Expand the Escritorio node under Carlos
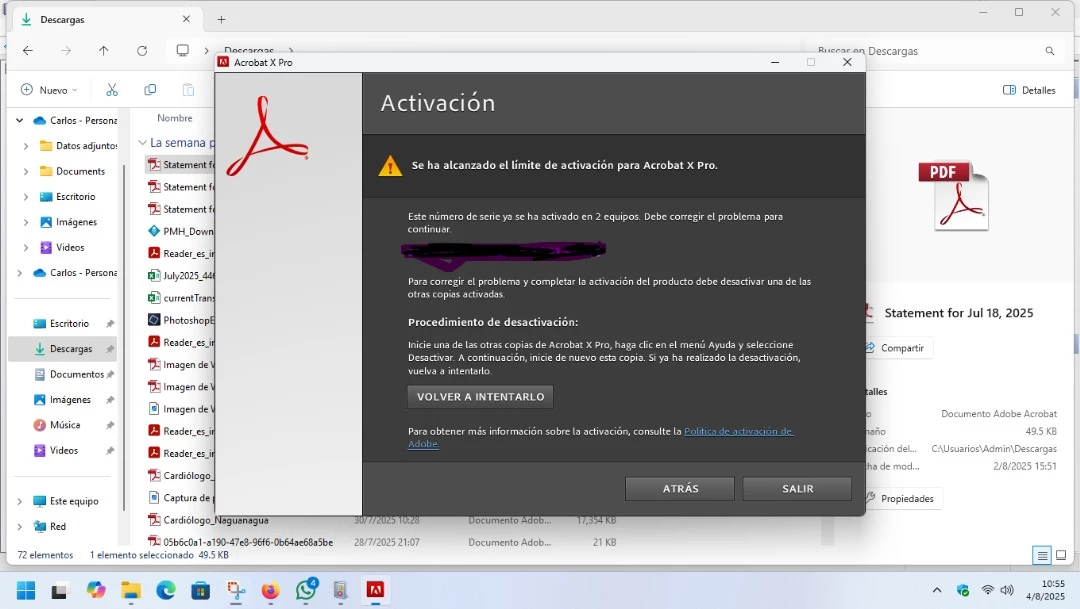Viewport: 1080px width, 609px height. click(26, 197)
